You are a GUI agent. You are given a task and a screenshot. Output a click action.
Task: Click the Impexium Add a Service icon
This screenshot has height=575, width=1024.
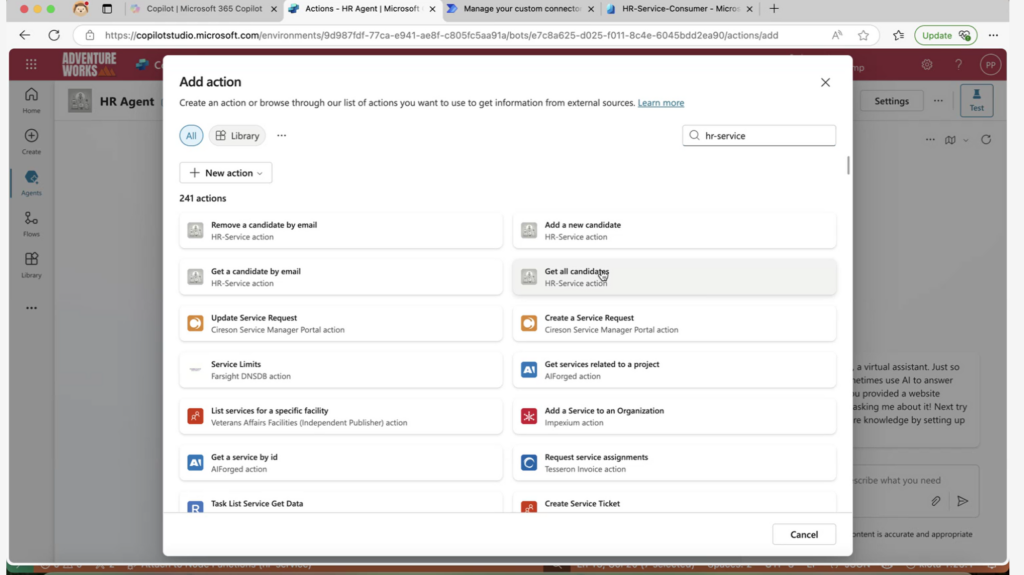pyautogui.click(x=529, y=416)
